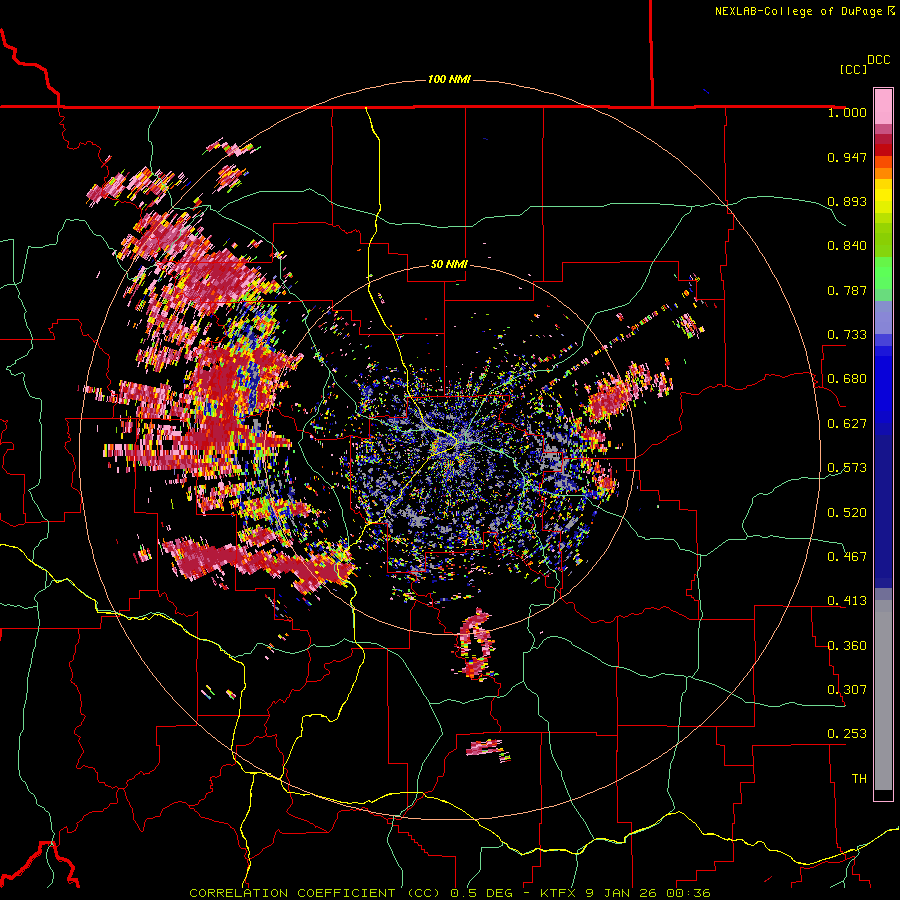Screen dimensions: 900x900
Task: Click the TH threshold label
Action: (859, 779)
